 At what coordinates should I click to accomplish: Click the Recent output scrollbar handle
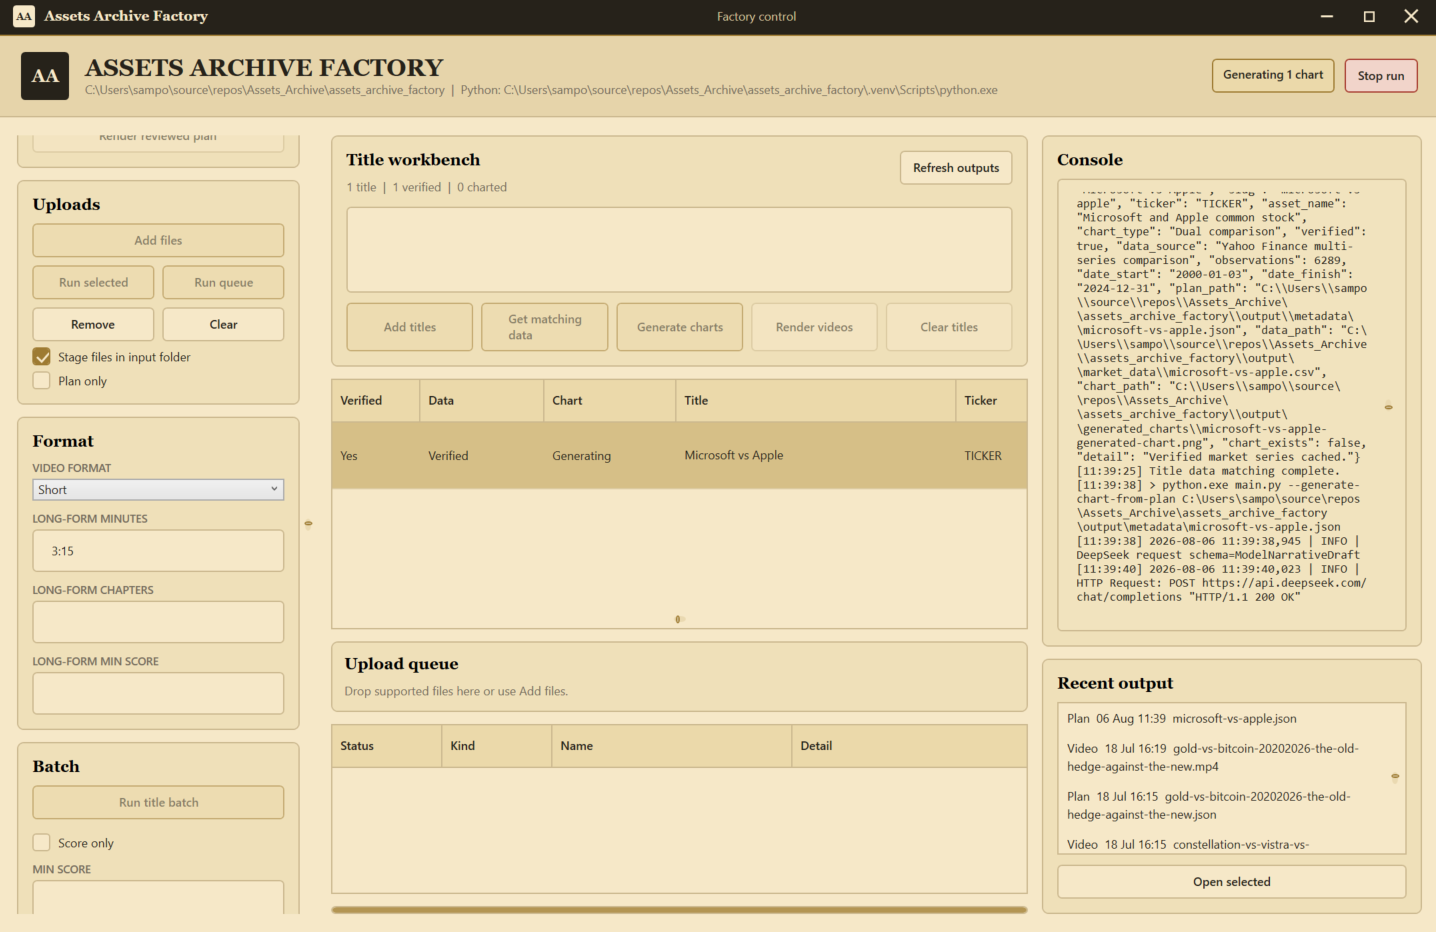coord(1395,776)
